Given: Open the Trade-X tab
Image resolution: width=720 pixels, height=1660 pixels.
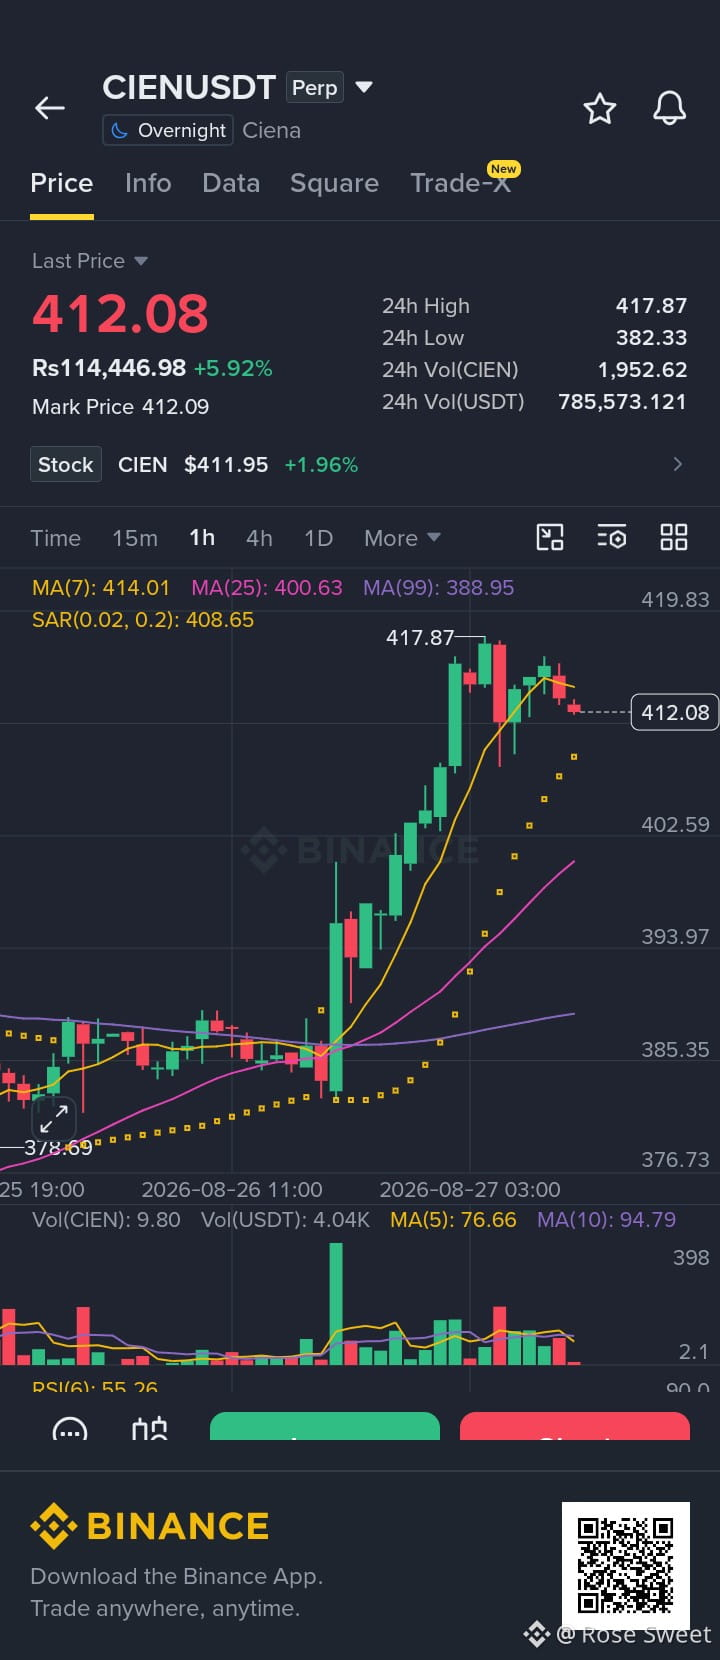Looking at the screenshot, I should [461, 183].
